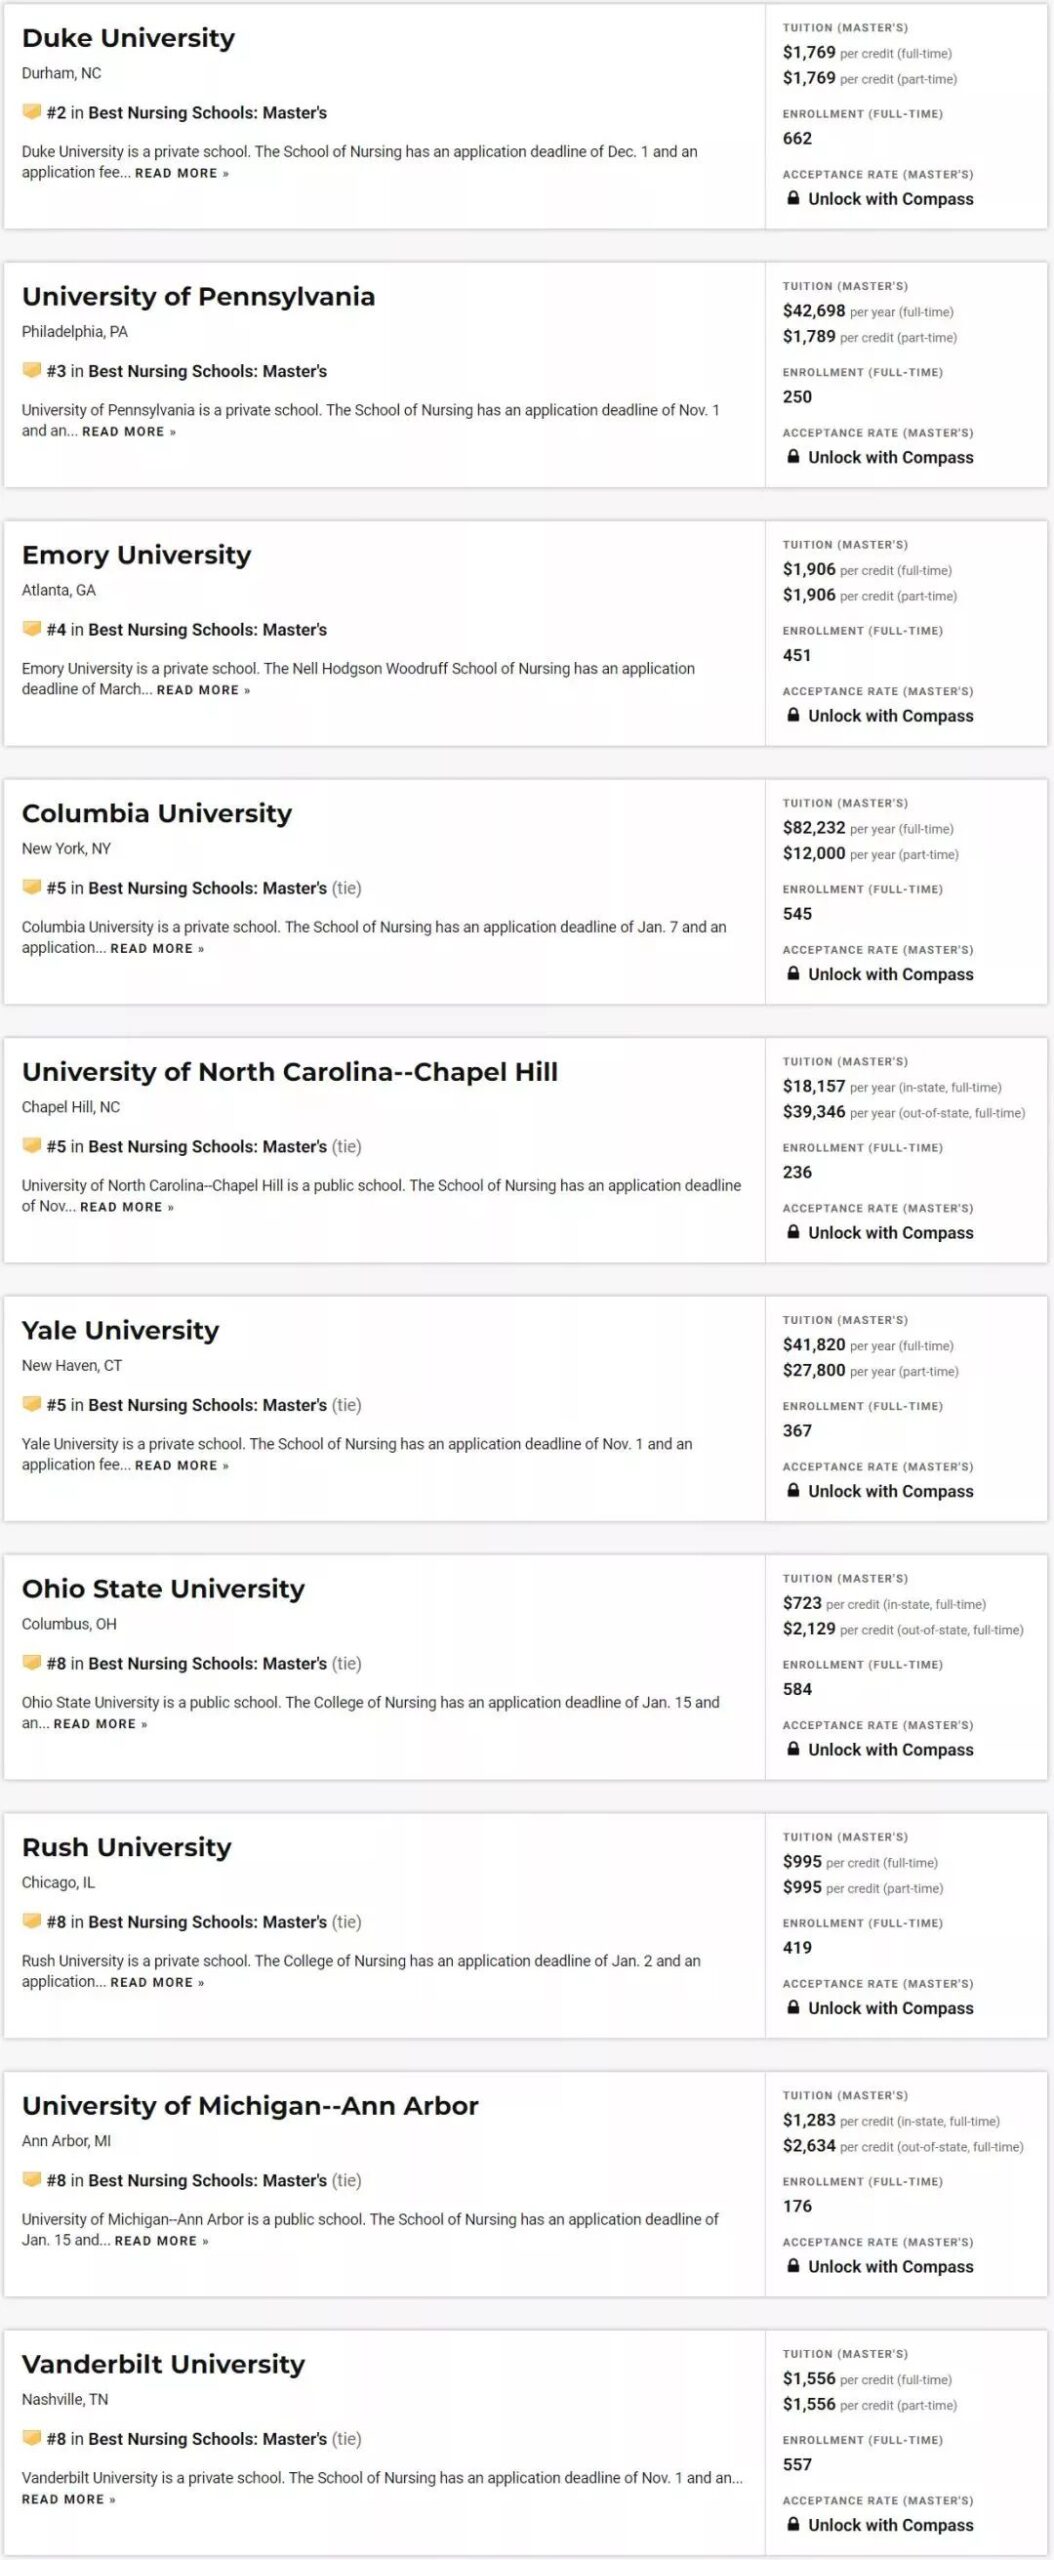Click the ranking badge icon under Vanderbilt University
1054x2560 pixels.
[x=32, y=2437]
